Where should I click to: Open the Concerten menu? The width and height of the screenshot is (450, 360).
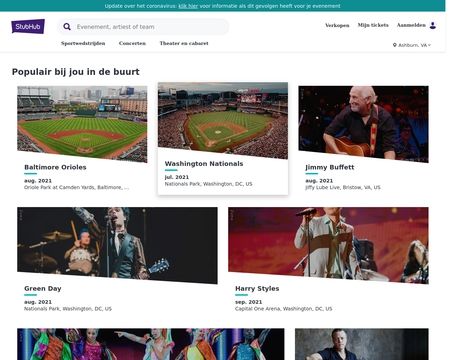pyautogui.click(x=132, y=43)
